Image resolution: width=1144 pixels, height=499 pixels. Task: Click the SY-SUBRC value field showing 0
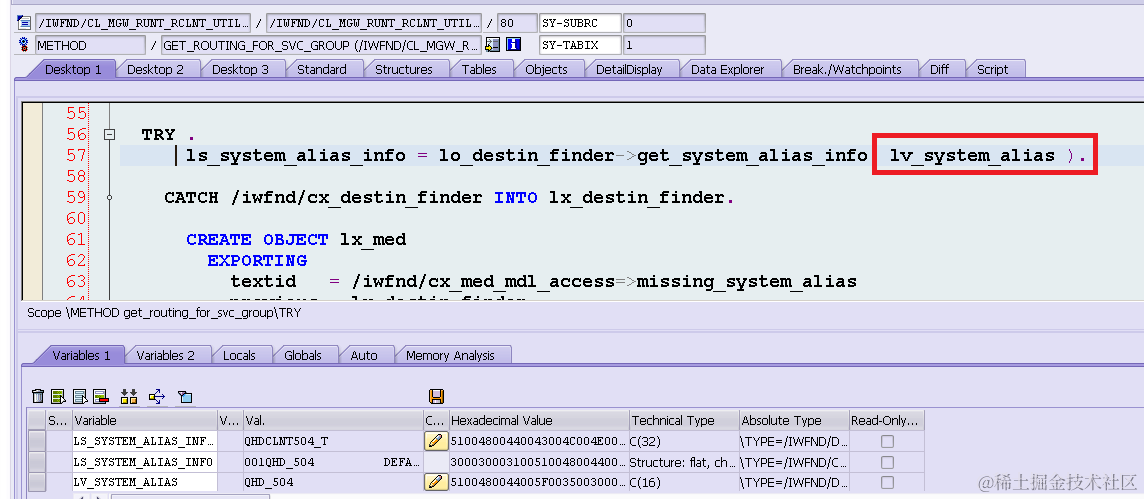[664, 23]
